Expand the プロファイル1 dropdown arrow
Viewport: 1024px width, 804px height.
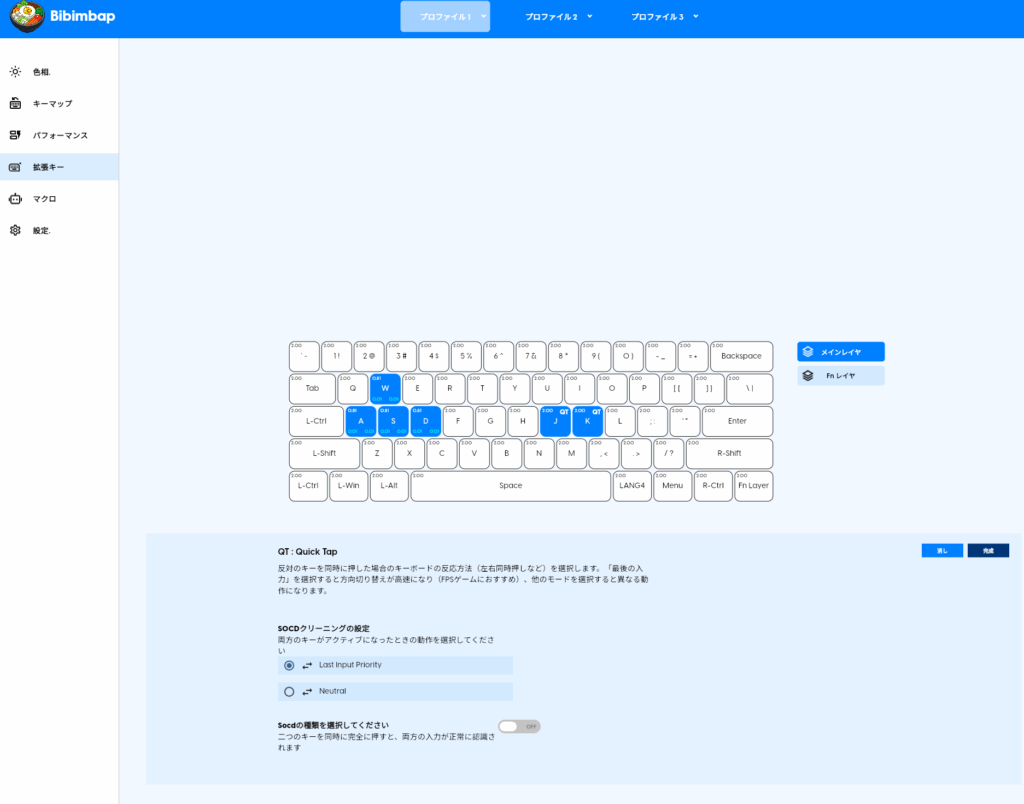[x=484, y=17]
